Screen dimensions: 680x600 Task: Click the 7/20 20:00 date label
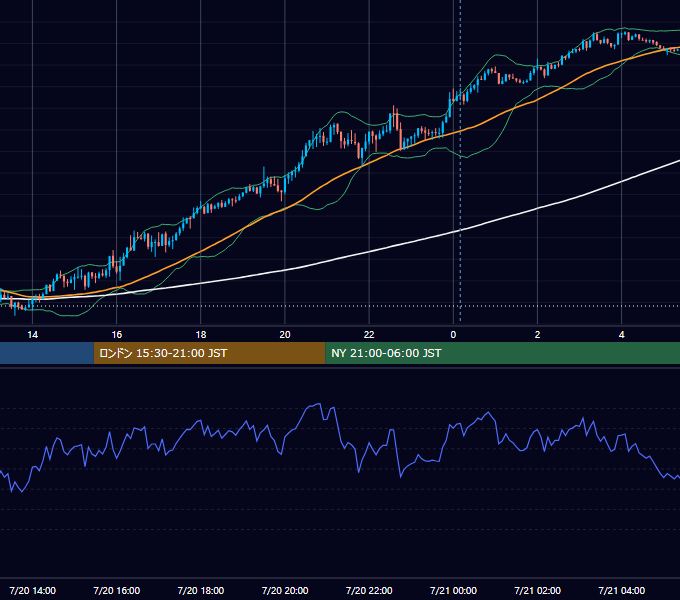285,590
